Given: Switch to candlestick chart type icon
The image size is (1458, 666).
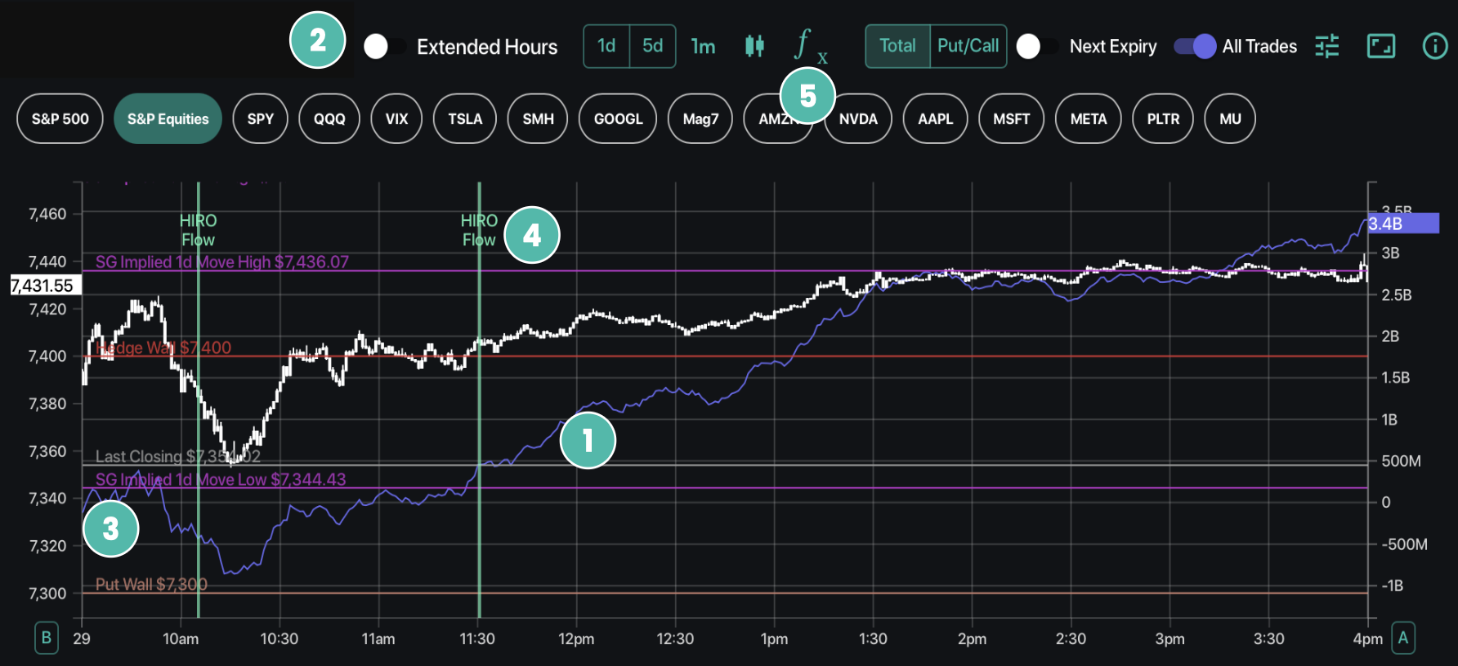Looking at the screenshot, I should 755,46.
